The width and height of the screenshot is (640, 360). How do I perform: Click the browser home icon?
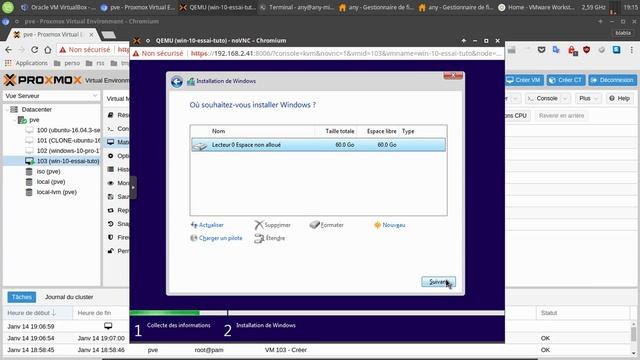click(x=48, y=50)
